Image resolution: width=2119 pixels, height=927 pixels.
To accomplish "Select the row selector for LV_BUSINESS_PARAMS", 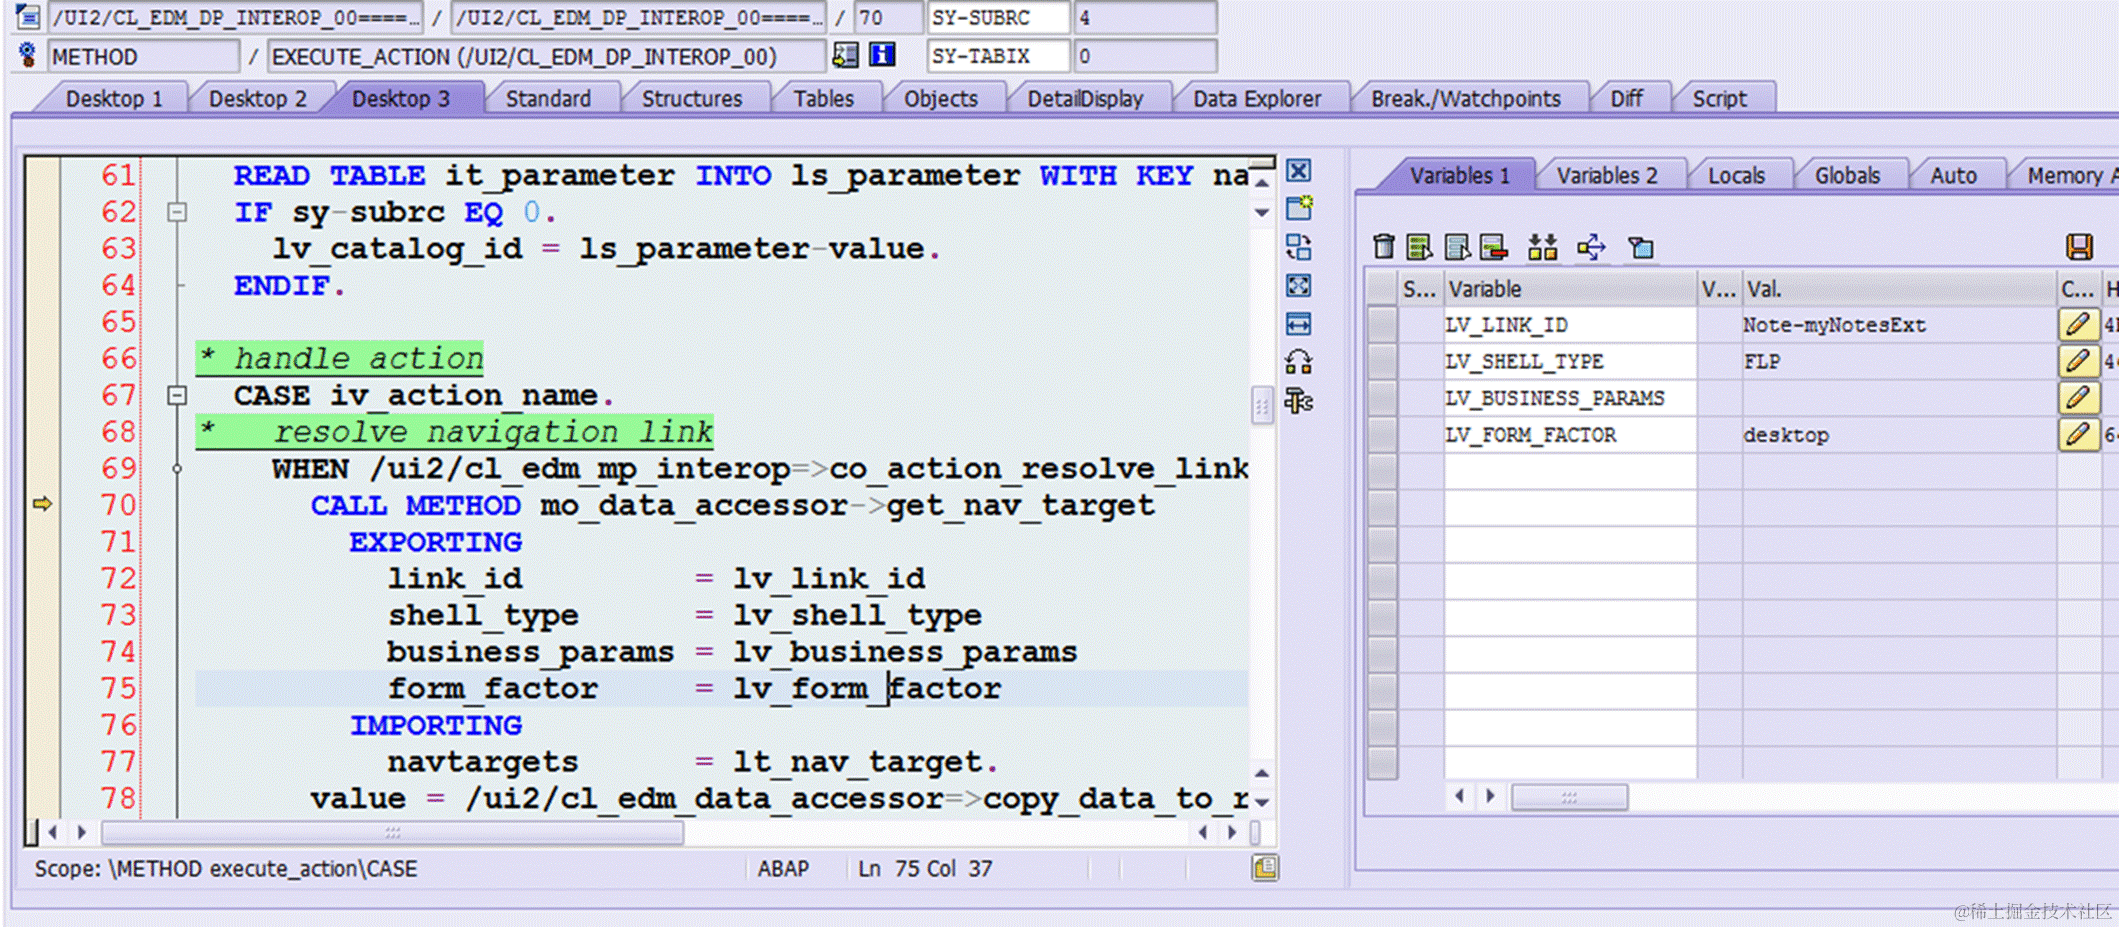I will pos(1382,397).
